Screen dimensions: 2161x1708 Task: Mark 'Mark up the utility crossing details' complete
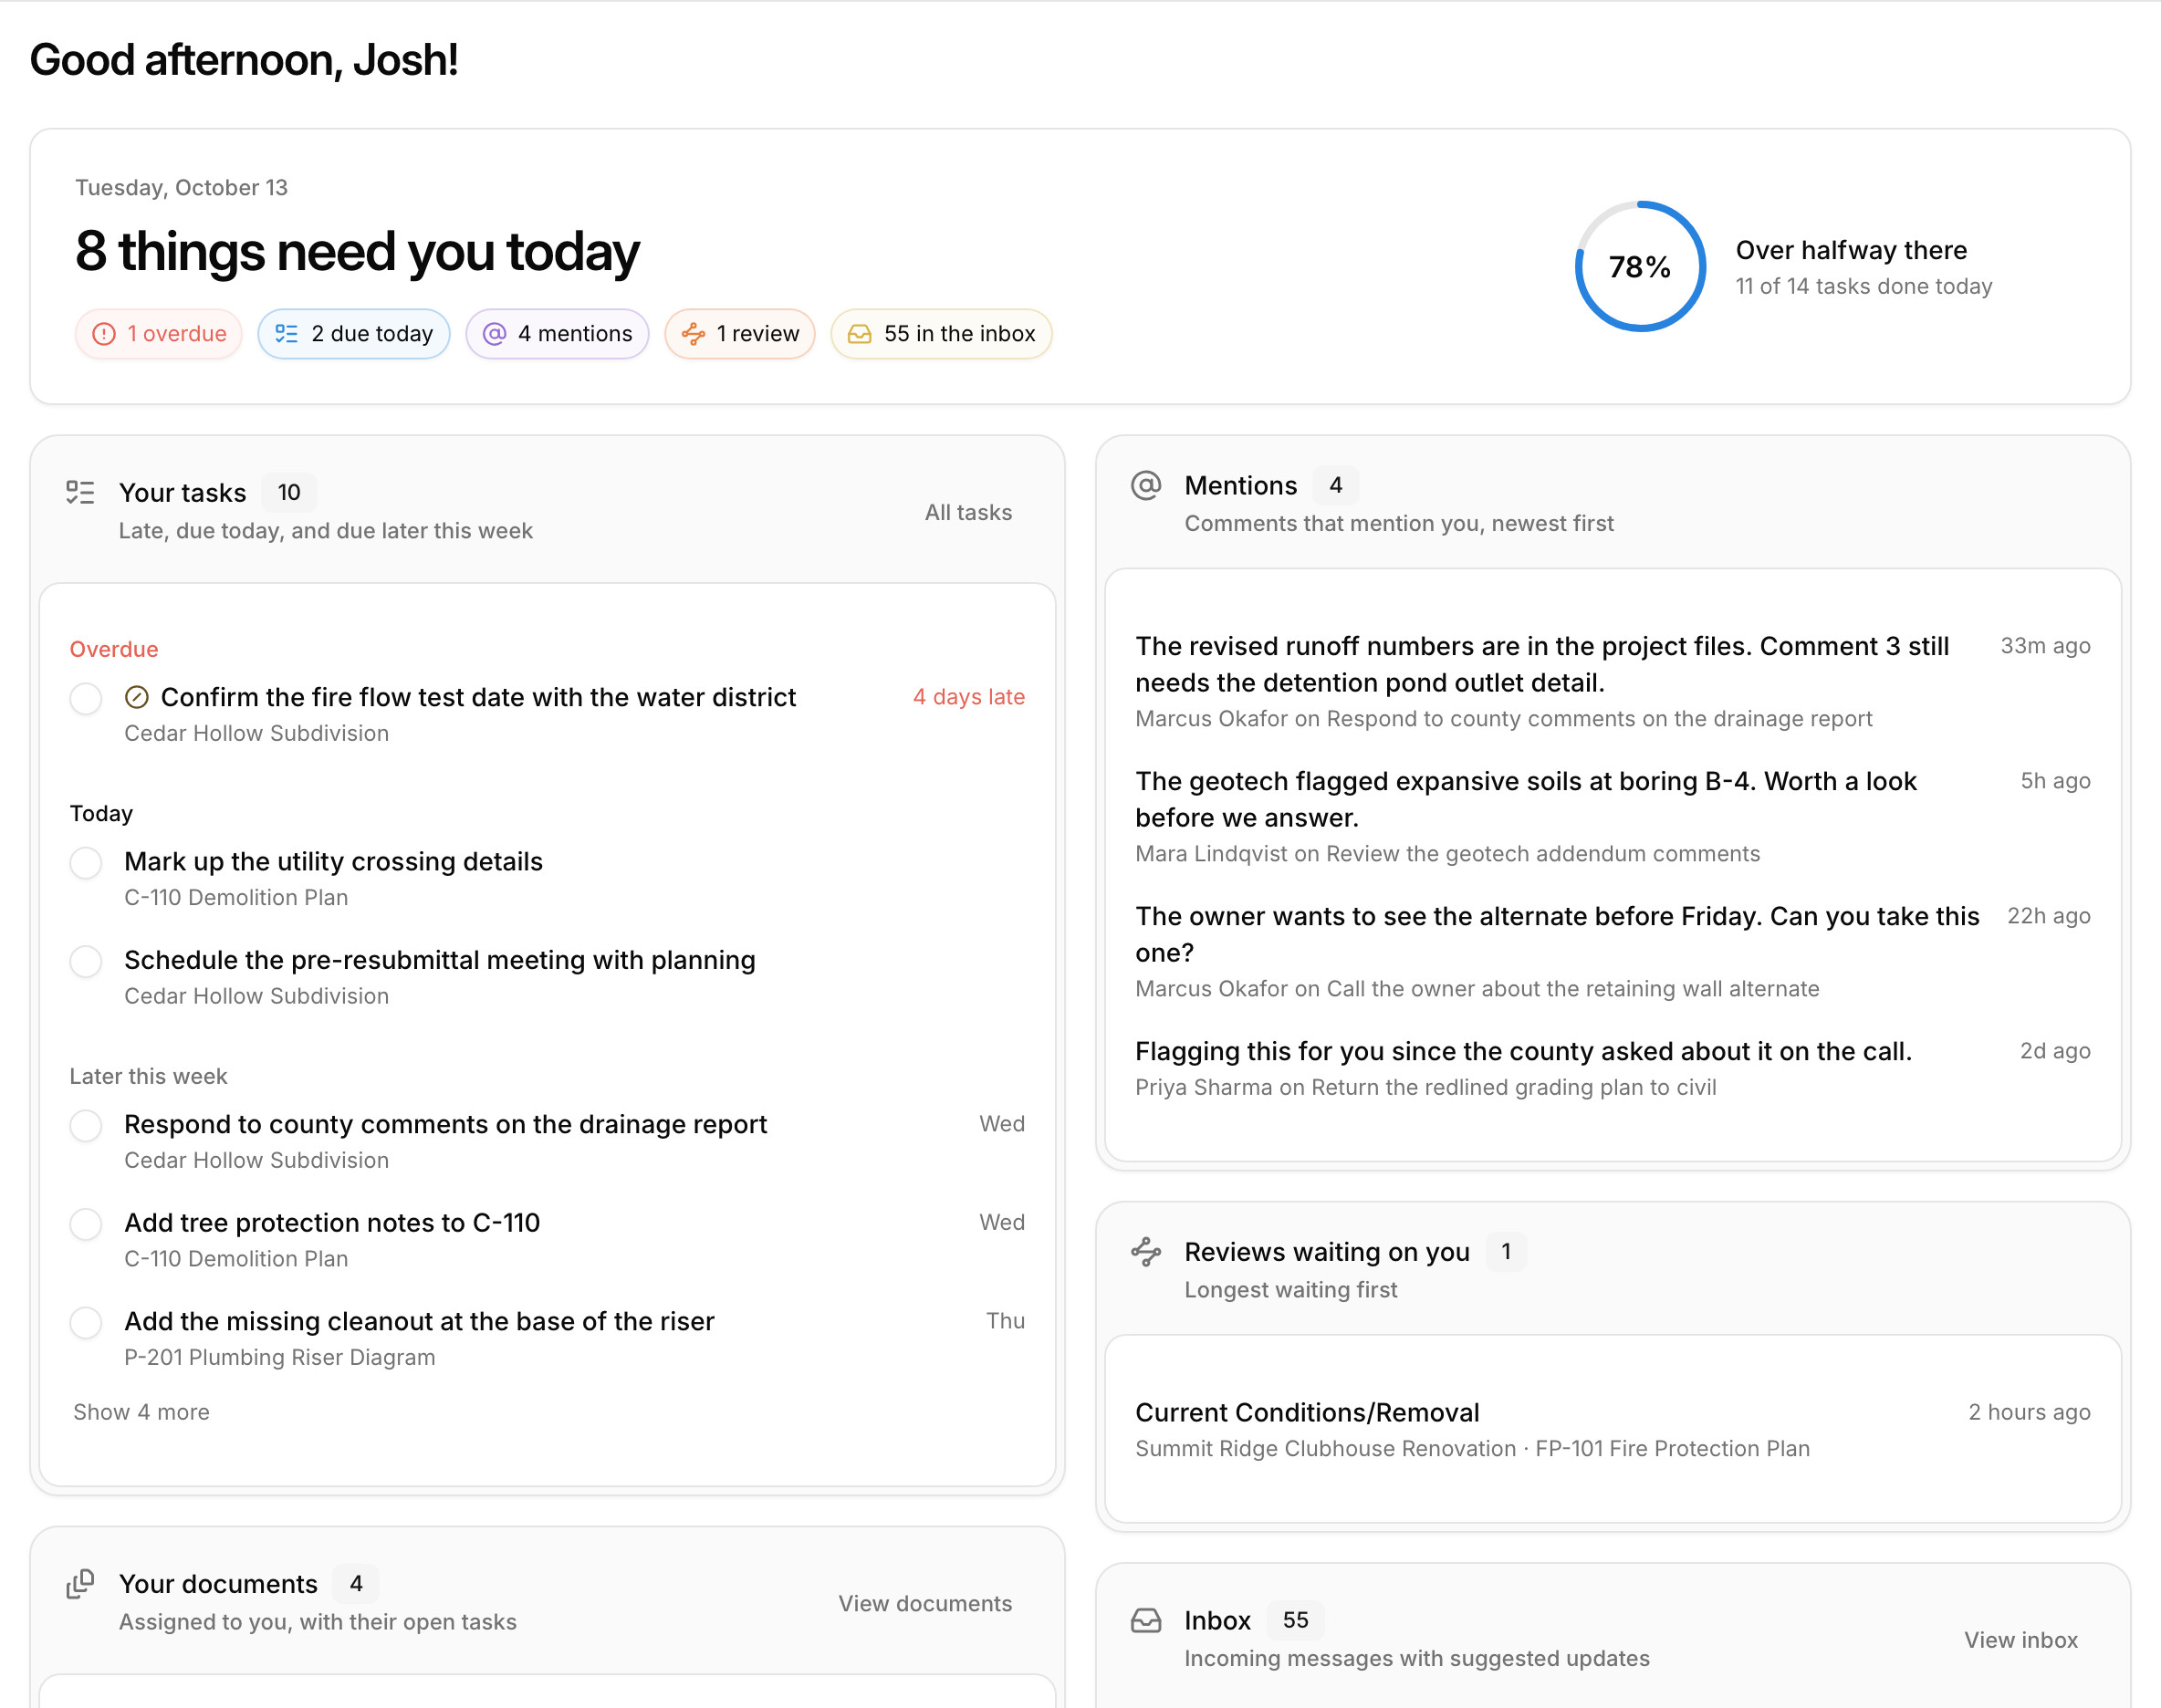click(x=86, y=862)
